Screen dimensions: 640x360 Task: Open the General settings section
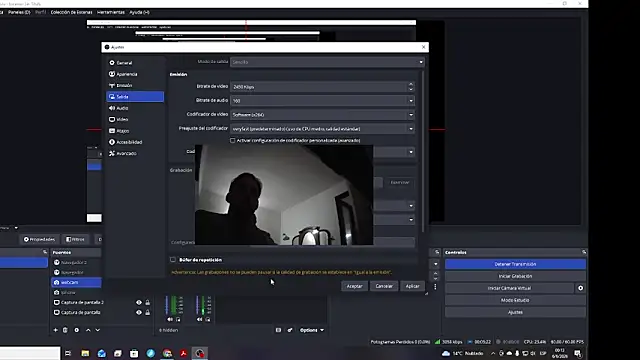tap(135, 63)
